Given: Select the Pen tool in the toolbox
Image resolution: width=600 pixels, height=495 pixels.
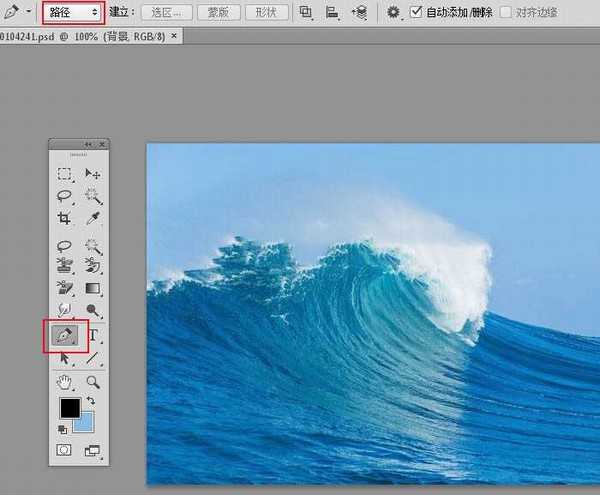Looking at the screenshot, I should pos(65,335).
